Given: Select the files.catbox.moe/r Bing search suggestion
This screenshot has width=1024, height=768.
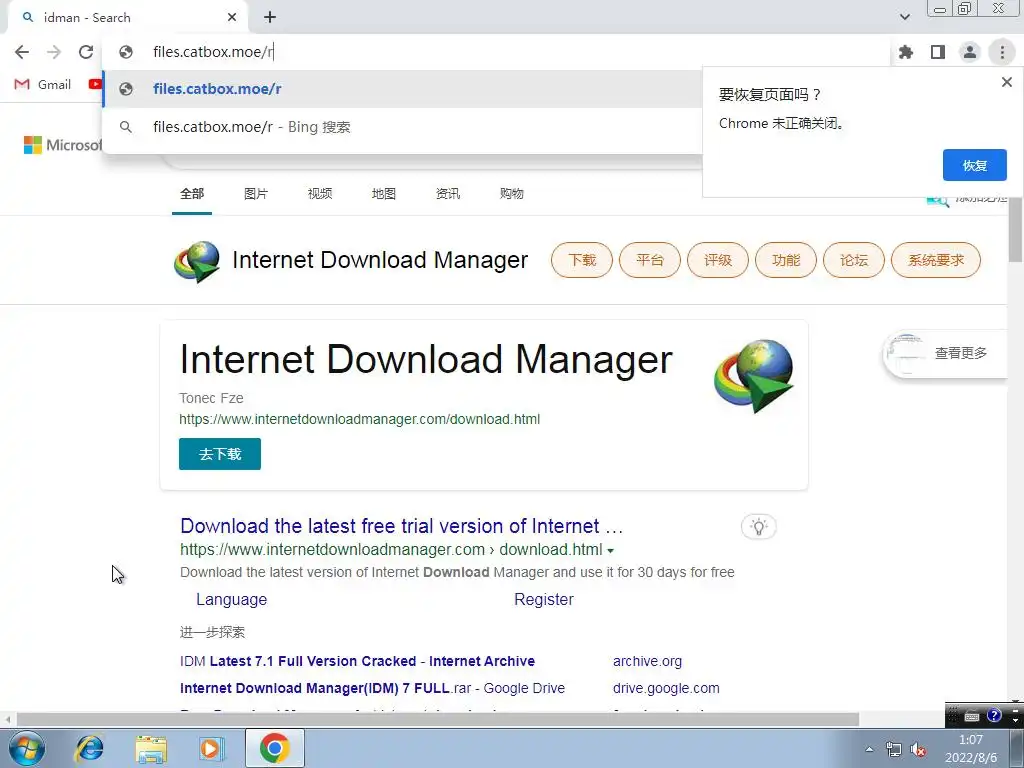Looking at the screenshot, I should (x=402, y=127).
